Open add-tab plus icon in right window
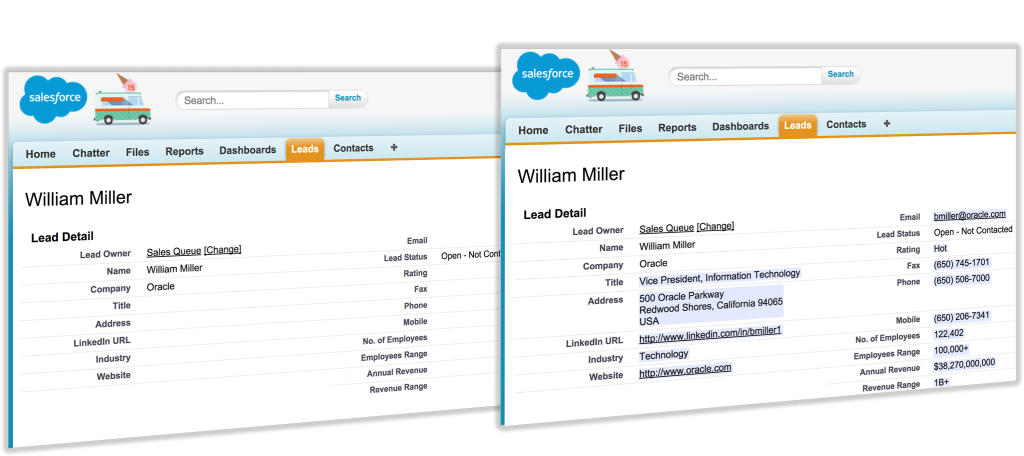Screen dimensions: 1024x456 886,123
